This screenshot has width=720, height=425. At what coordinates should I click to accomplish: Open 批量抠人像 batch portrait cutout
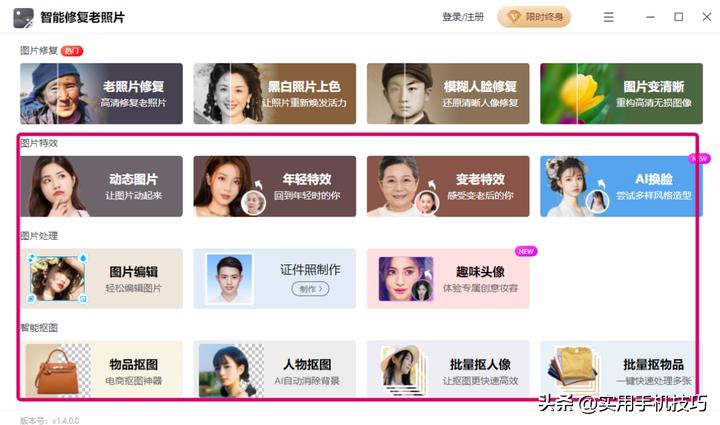[x=448, y=369]
